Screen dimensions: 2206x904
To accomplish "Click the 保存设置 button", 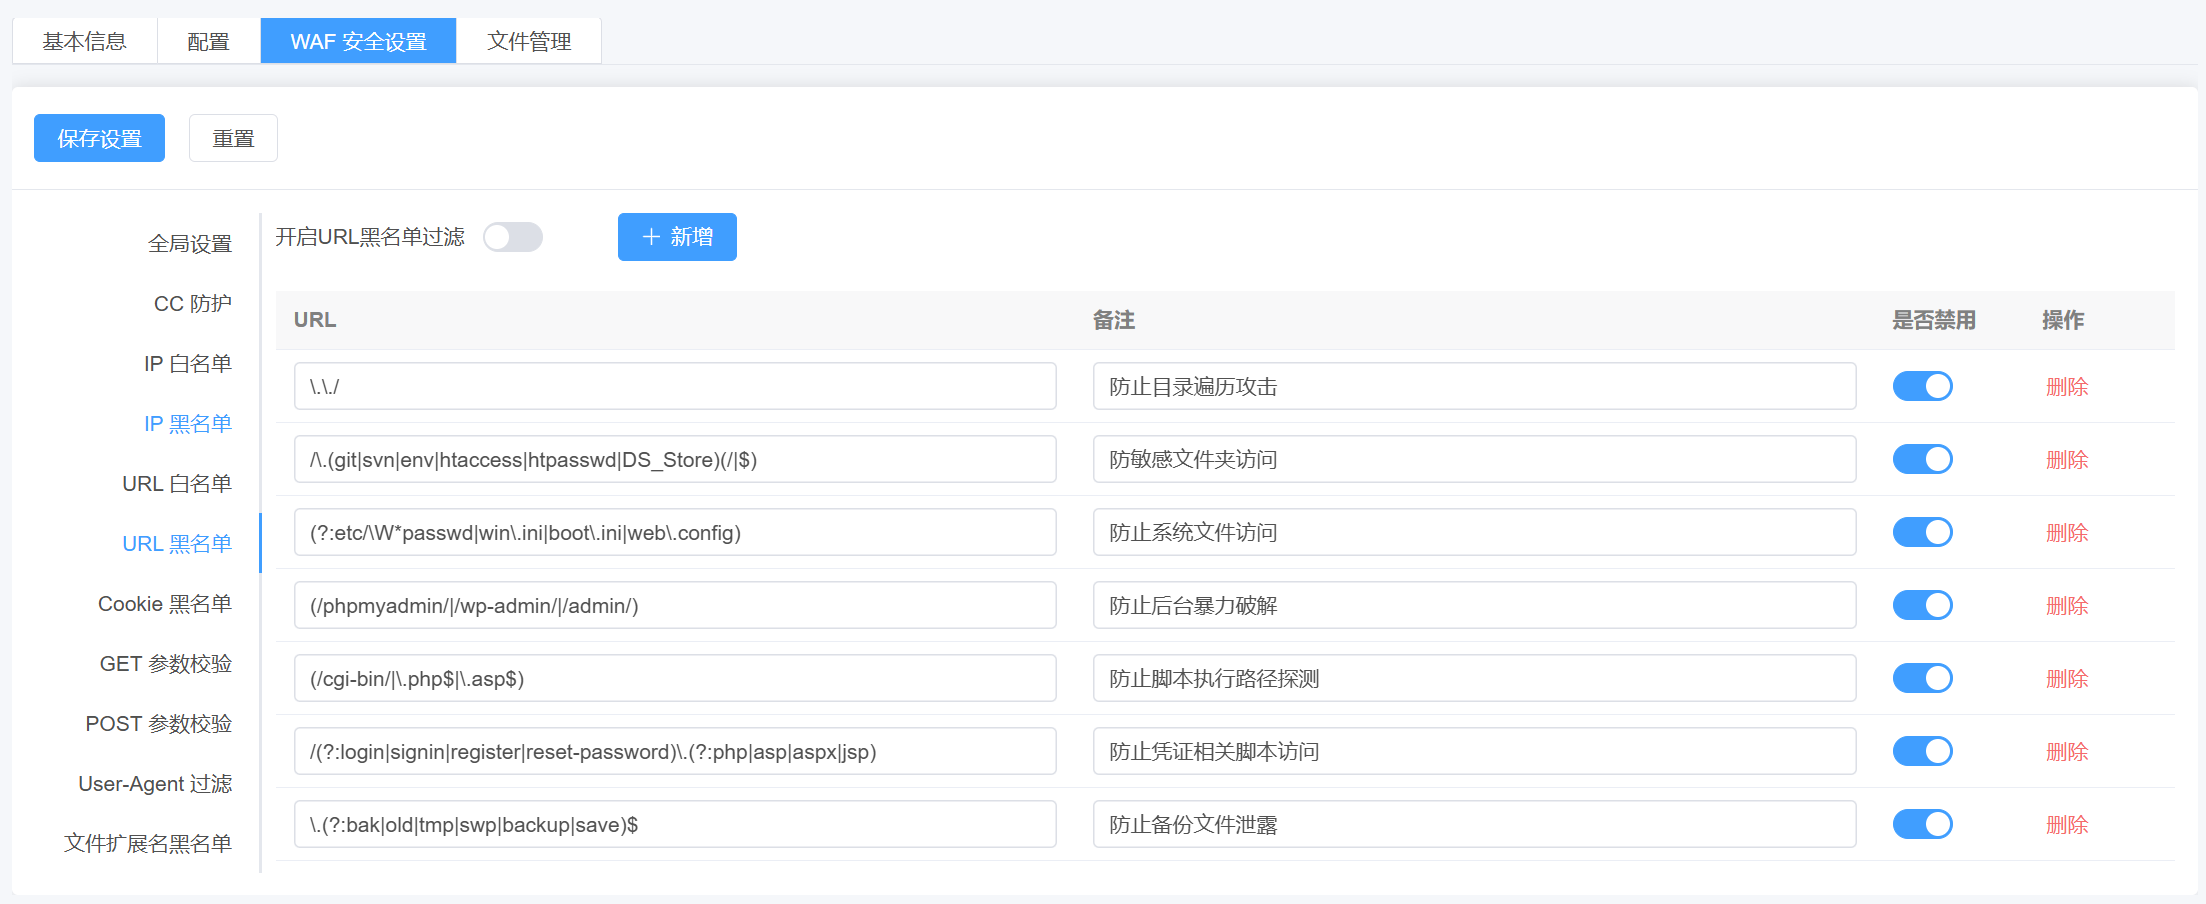I will click(x=99, y=138).
